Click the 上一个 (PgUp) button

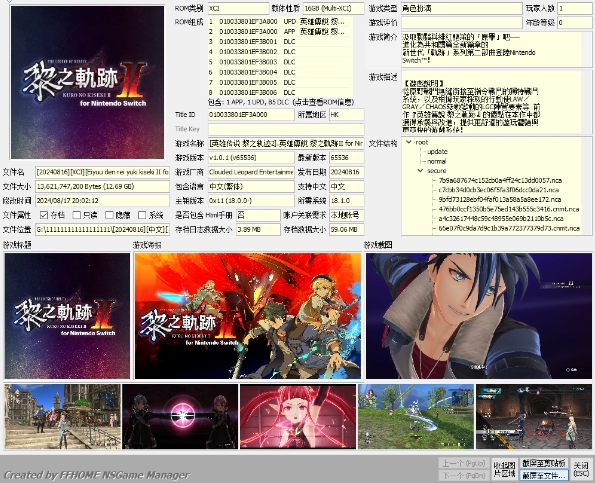(x=464, y=463)
